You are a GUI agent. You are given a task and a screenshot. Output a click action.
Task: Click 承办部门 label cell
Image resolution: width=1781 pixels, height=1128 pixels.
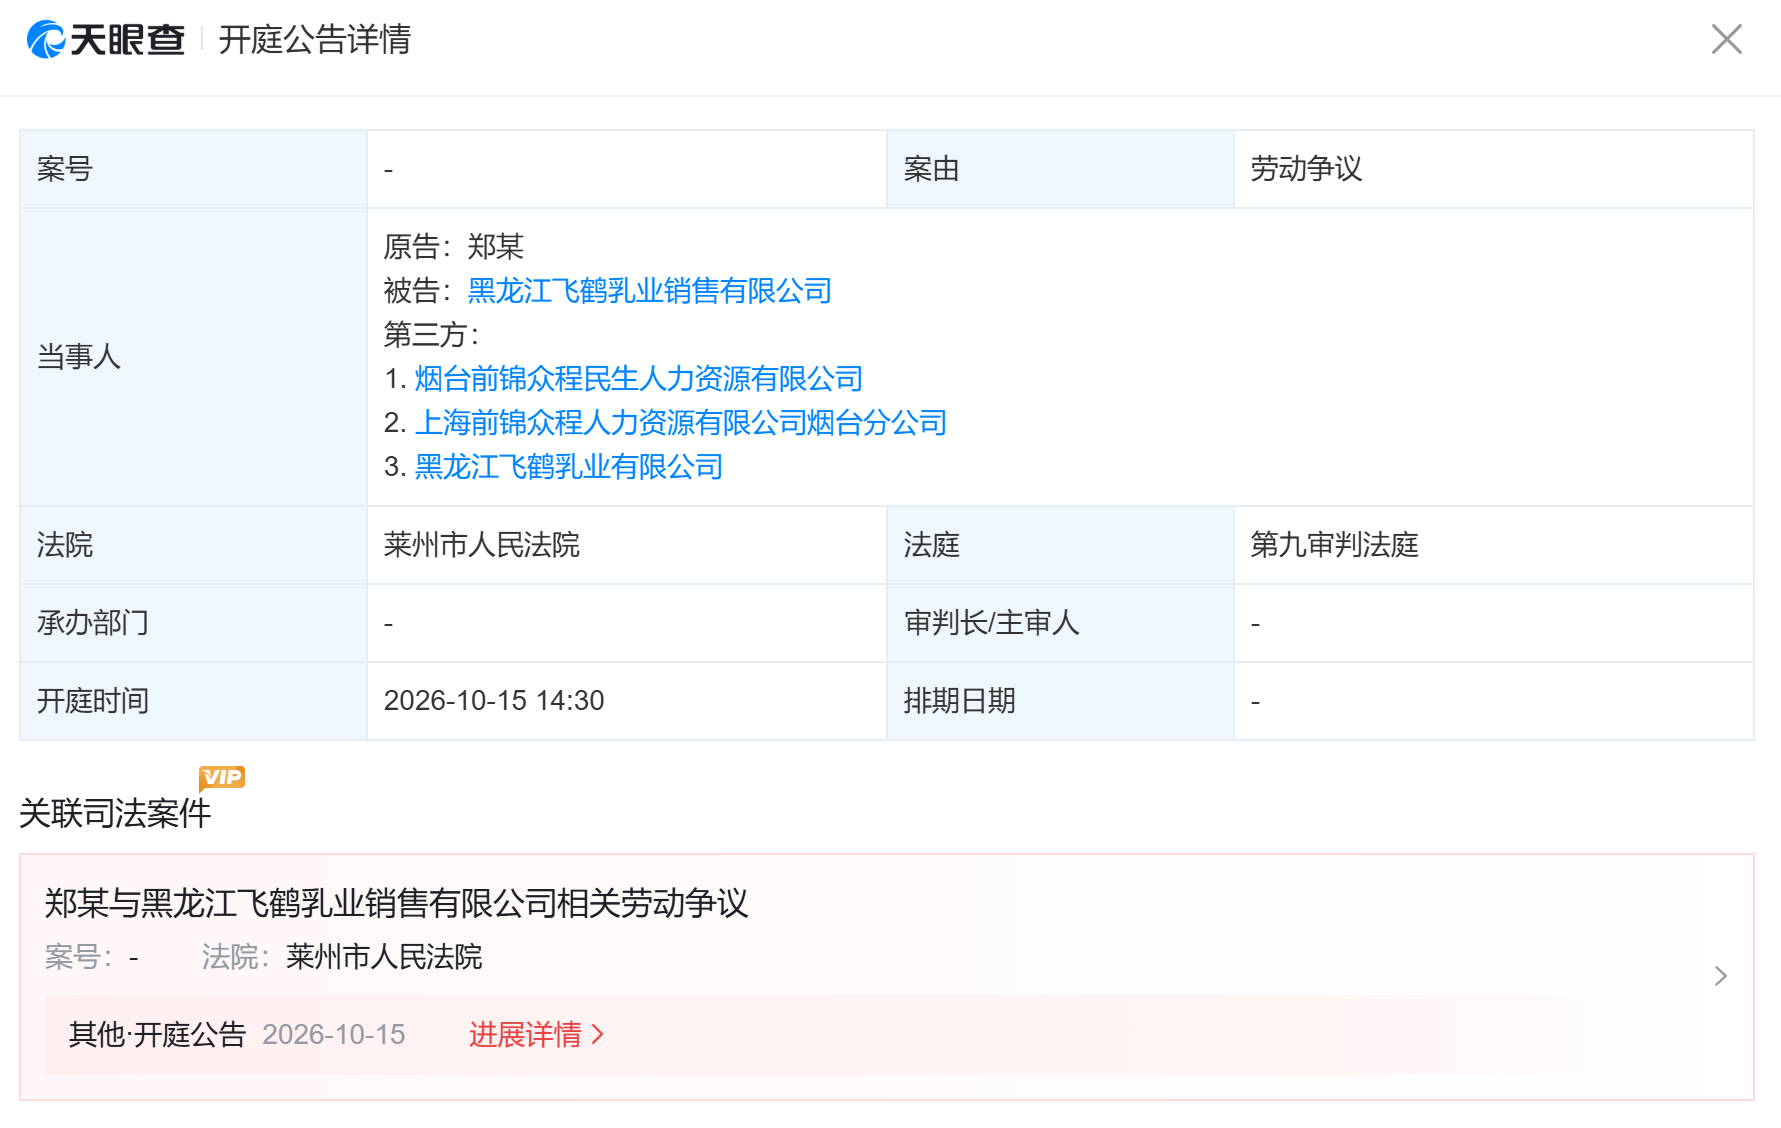point(193,623)
